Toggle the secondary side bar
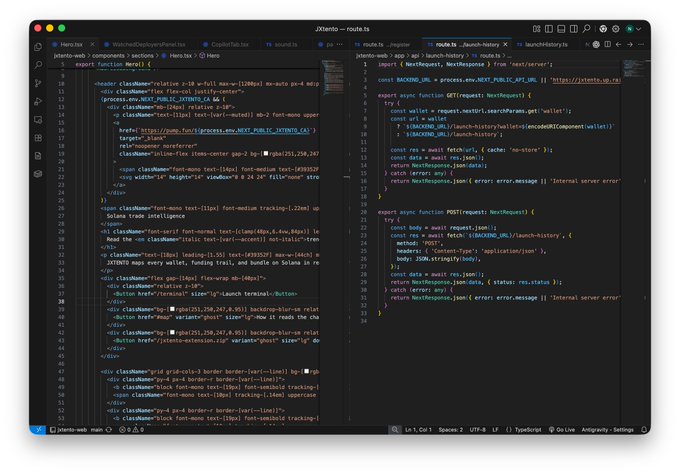The image size is (680, 473). pyautogui.click(x=574, y=29)
